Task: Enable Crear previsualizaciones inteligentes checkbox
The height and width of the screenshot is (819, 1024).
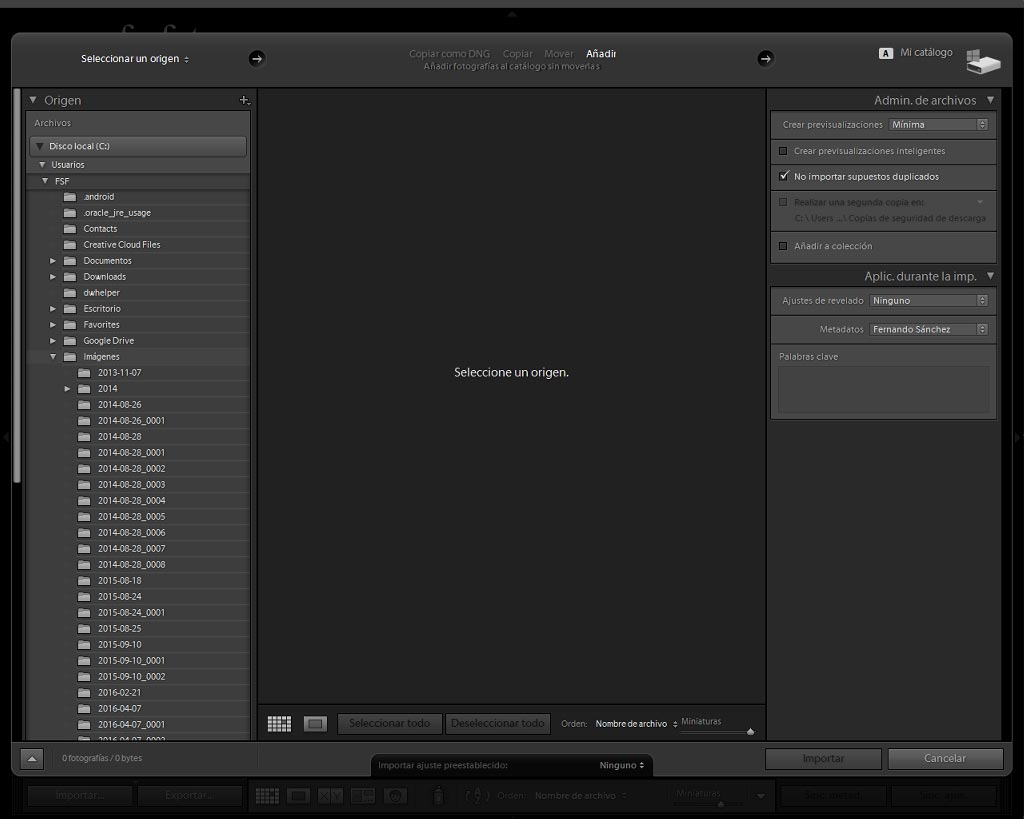Action: (783, 151)
